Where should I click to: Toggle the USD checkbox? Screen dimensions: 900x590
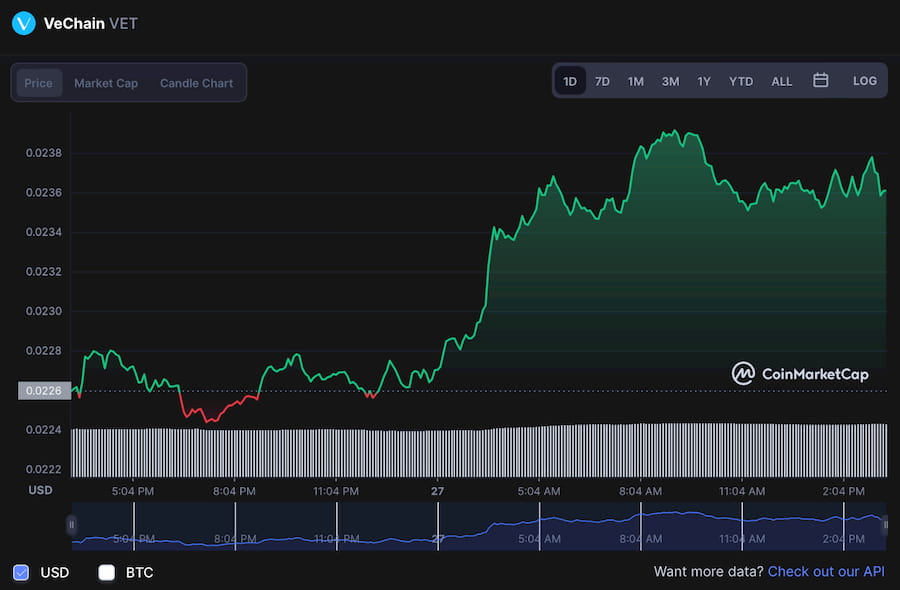pos(22,572)
